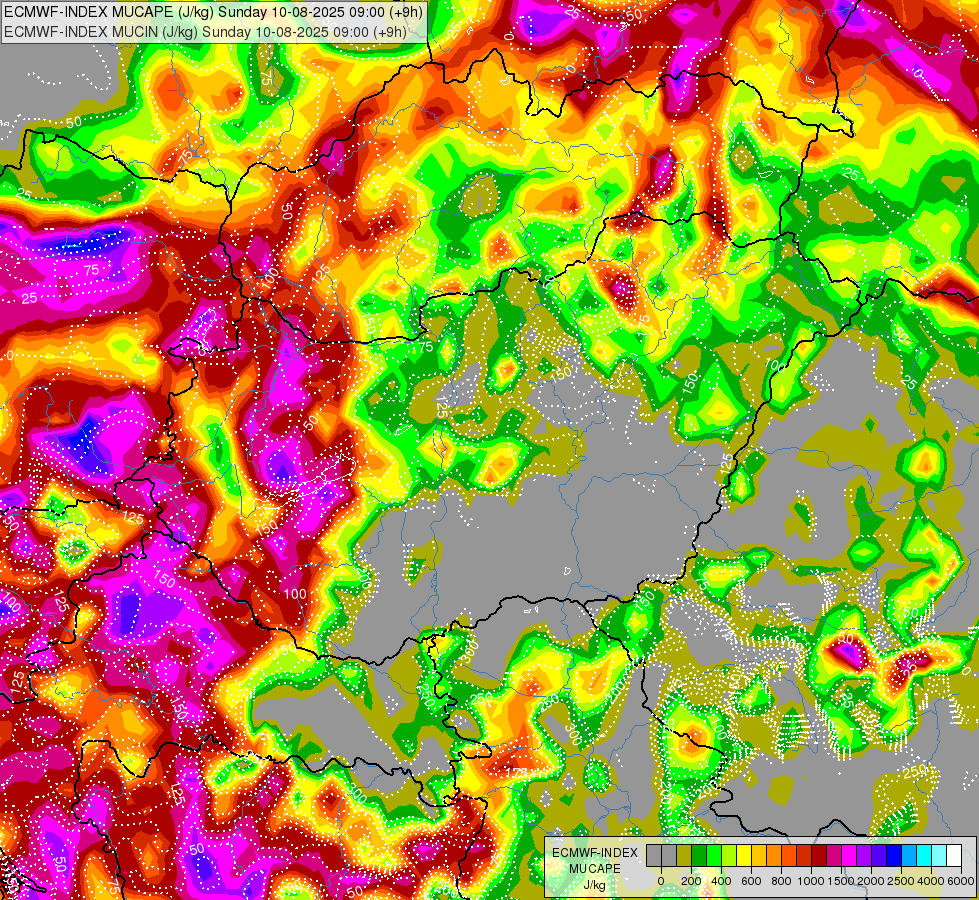
Task: Click the 4000 value on legend scale
Action: [931, 881]
